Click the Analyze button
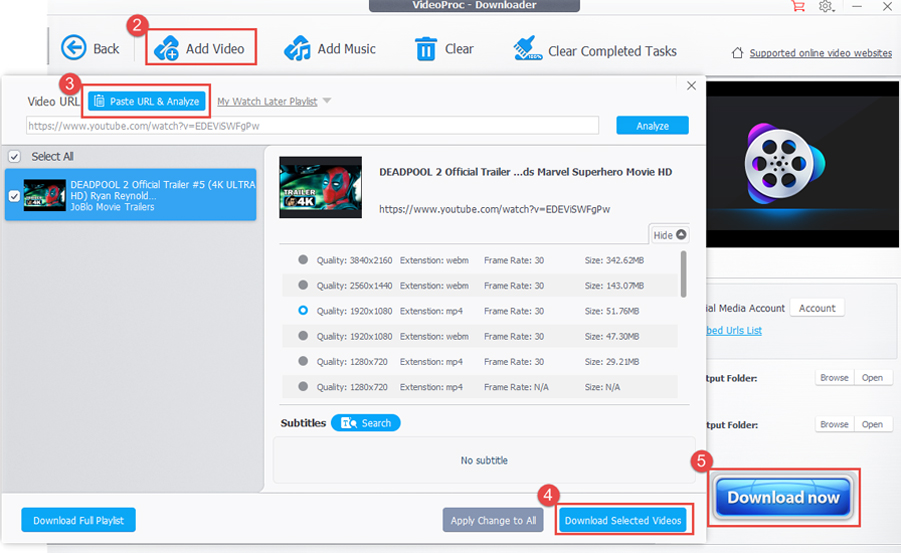The height and width of the screenshot is (553, 901). (x=652, y=125)
